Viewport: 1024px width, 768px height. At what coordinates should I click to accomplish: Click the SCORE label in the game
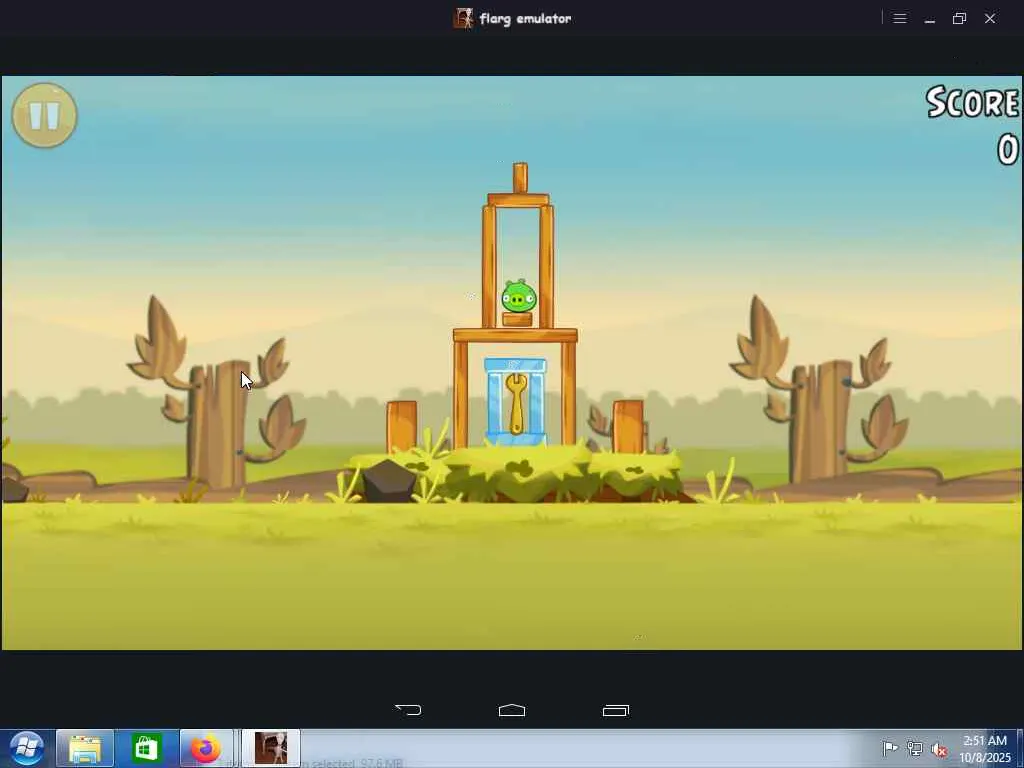click(x=972, y=103)
